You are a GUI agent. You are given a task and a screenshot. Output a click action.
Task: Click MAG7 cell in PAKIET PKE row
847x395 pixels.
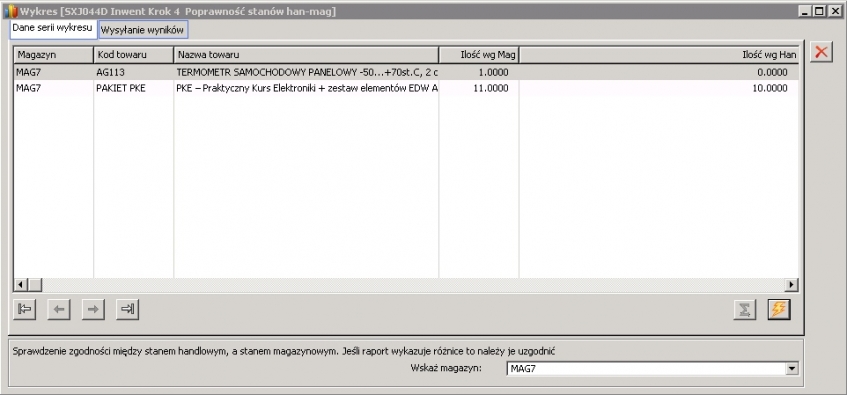[53, 88]
